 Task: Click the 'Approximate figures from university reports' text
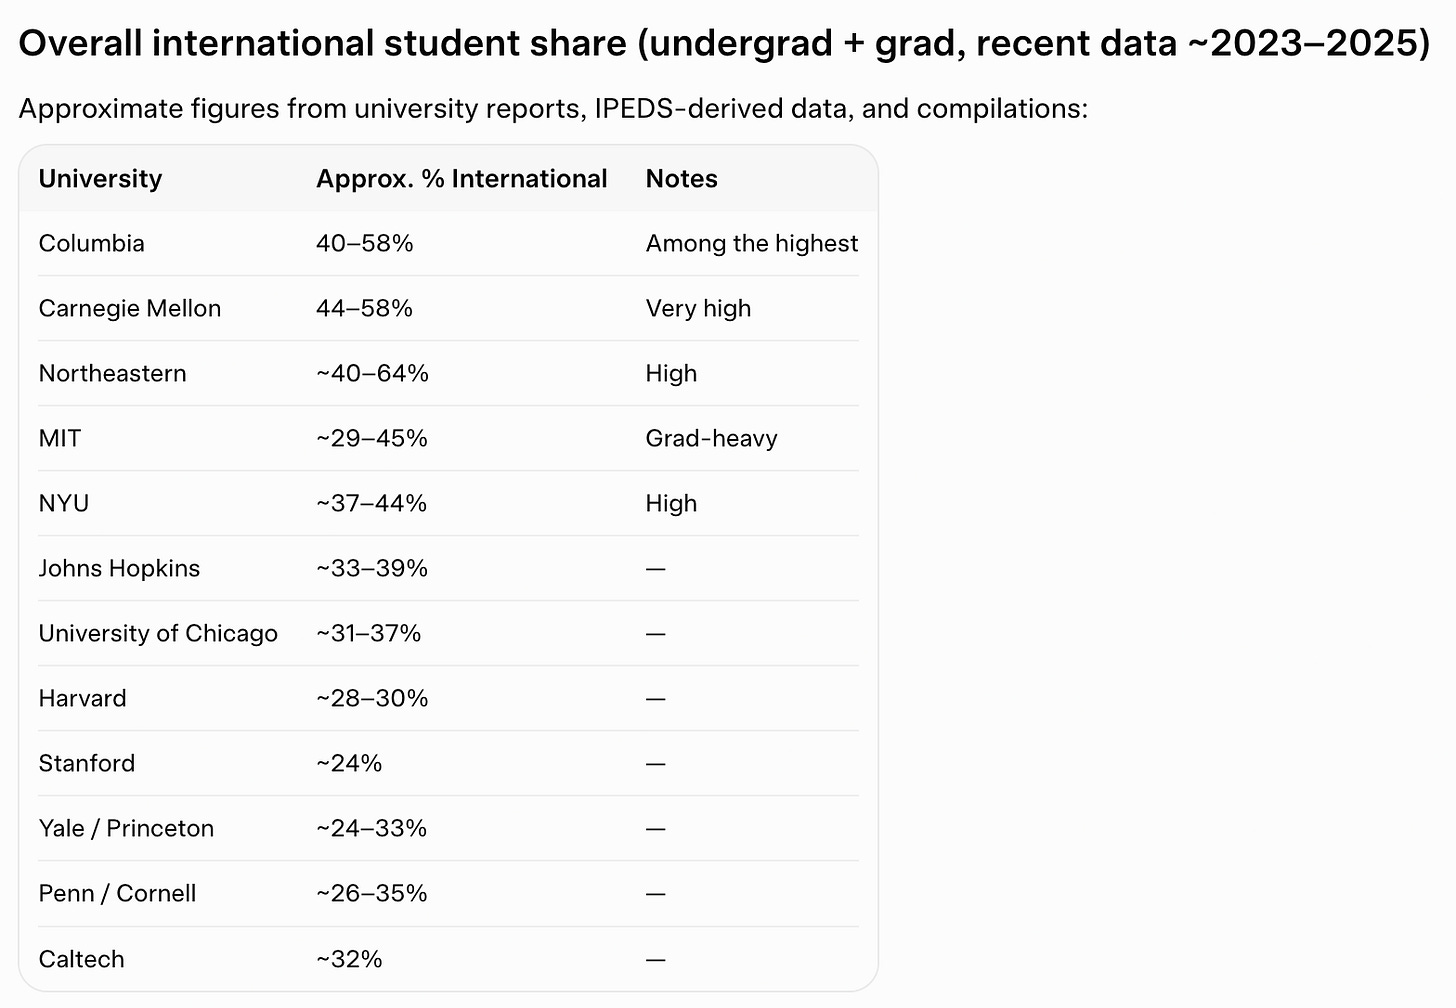300,109
